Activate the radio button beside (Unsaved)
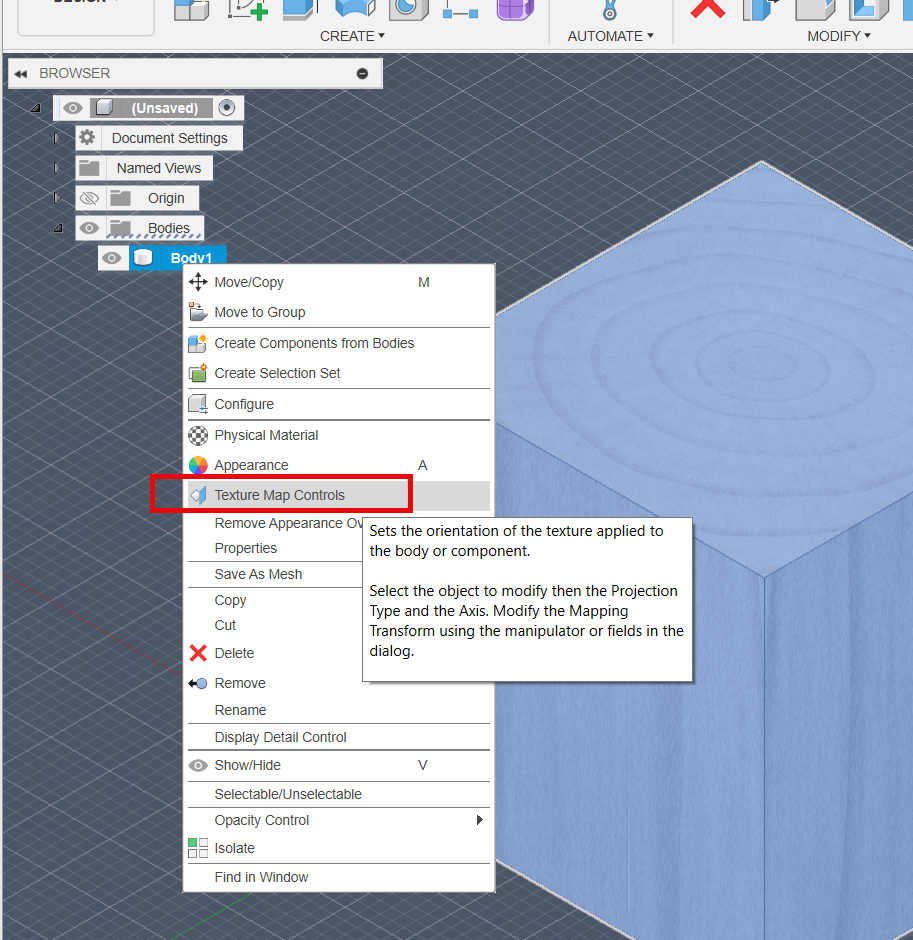913x940 pixels. (x=226, y=107)
